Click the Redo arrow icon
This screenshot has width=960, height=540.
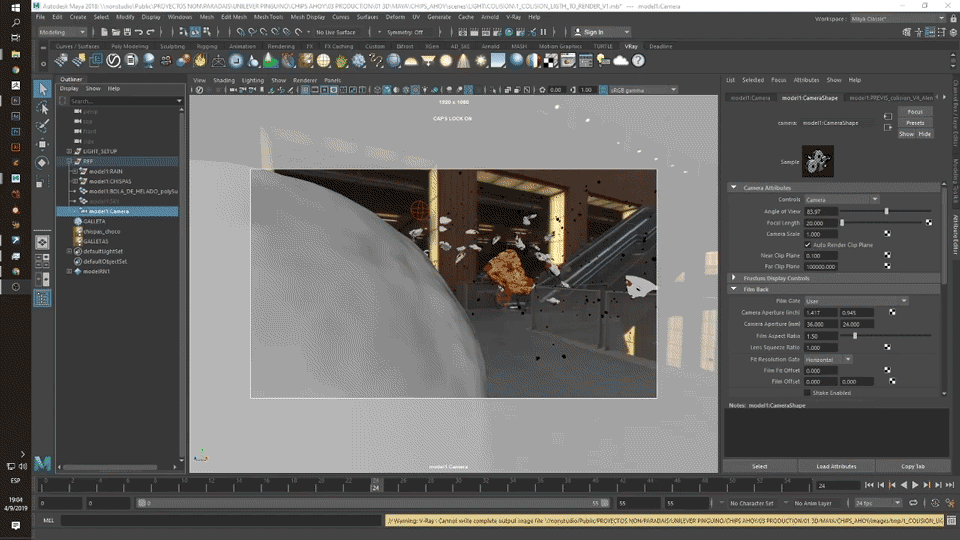click(x=151, y=32)
